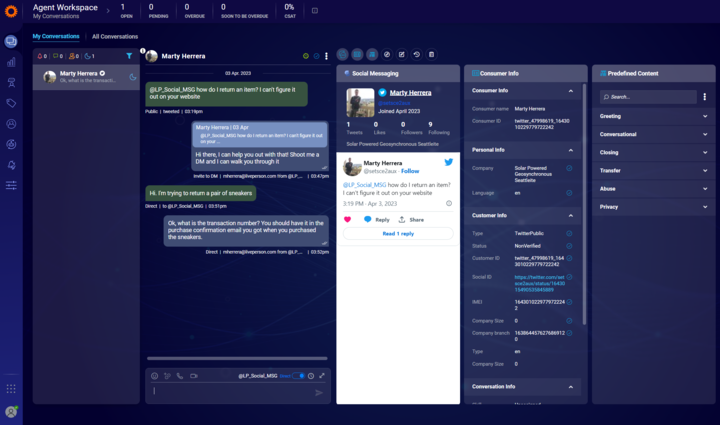Toggle the Direct message switch
The height and width of the screenshot is (425, 720).
coord(298,376)
